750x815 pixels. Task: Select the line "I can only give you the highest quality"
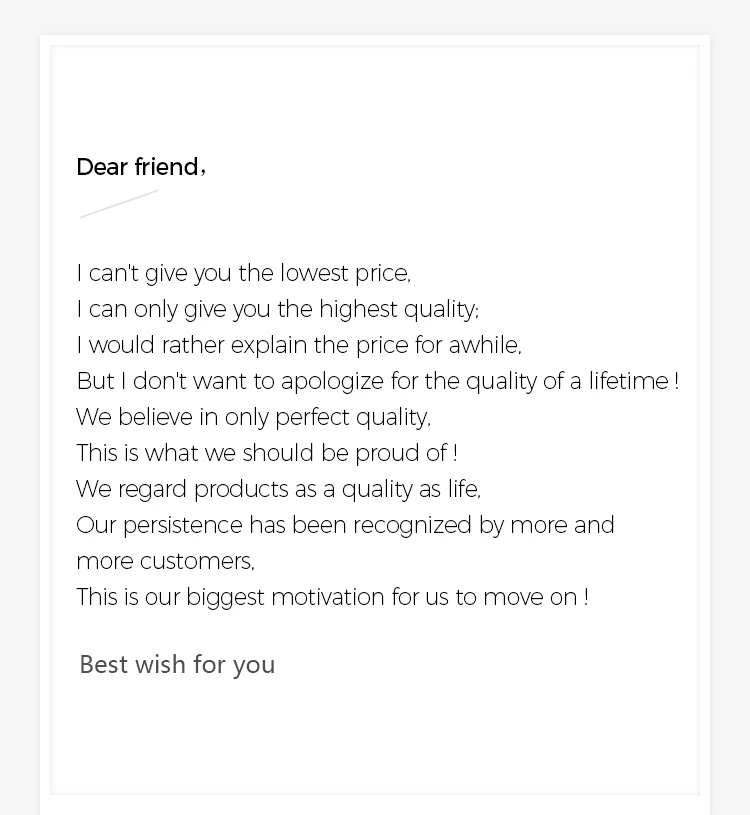click(277, 309)
